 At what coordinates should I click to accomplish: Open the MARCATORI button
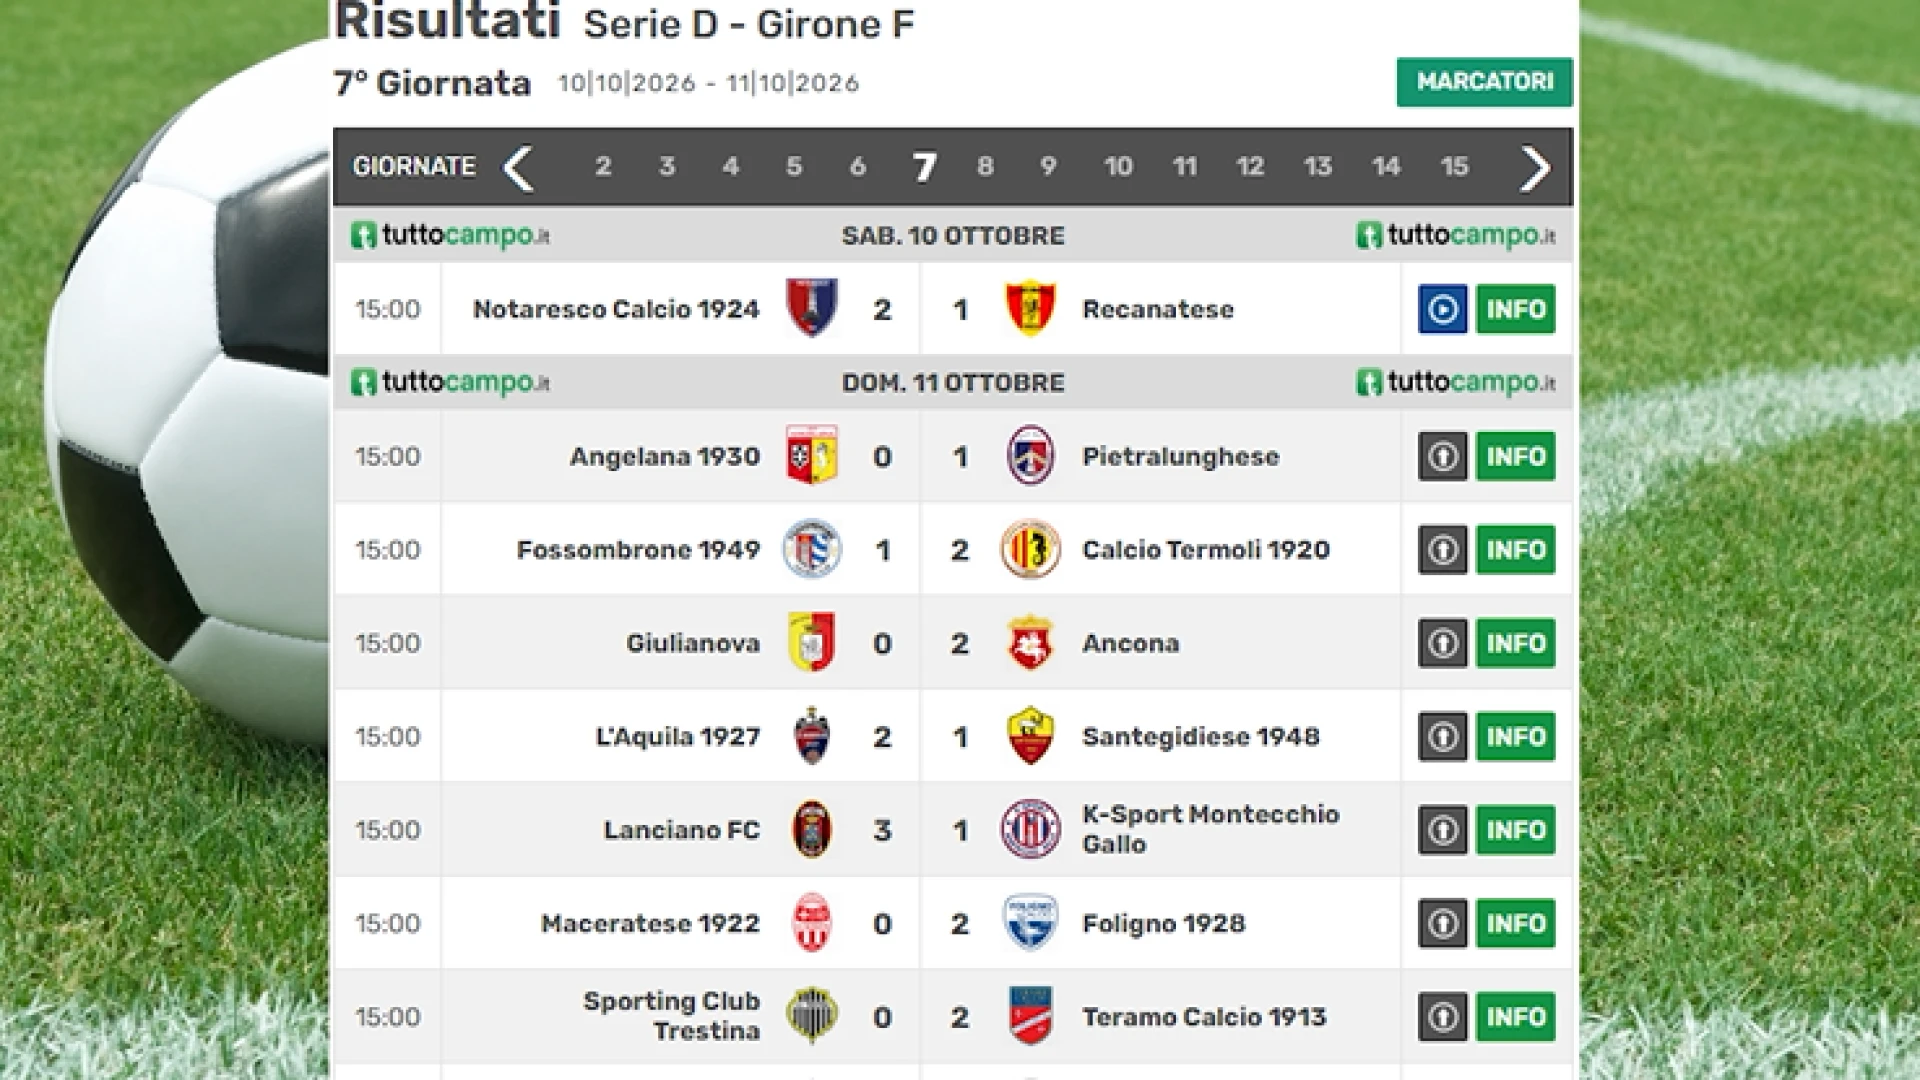pos(1484,82)
